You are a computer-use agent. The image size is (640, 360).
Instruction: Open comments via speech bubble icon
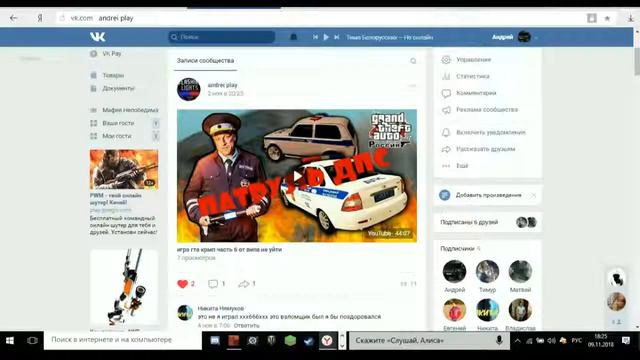pos(213,284)
